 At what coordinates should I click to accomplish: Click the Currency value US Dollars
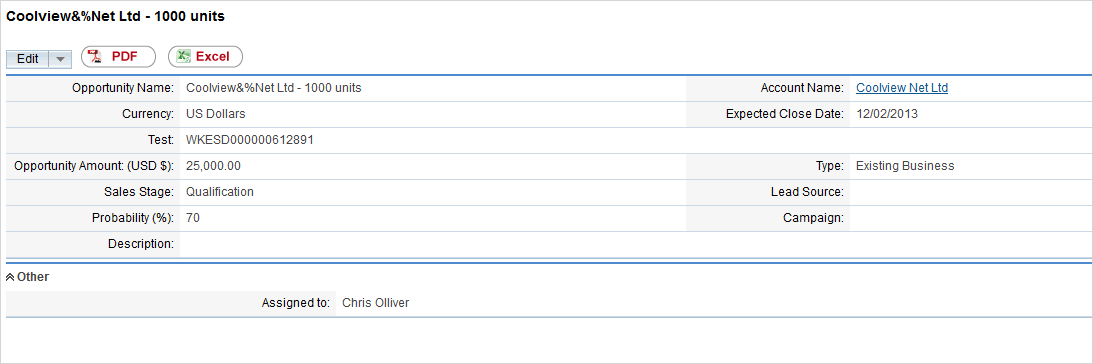(215, 114)
